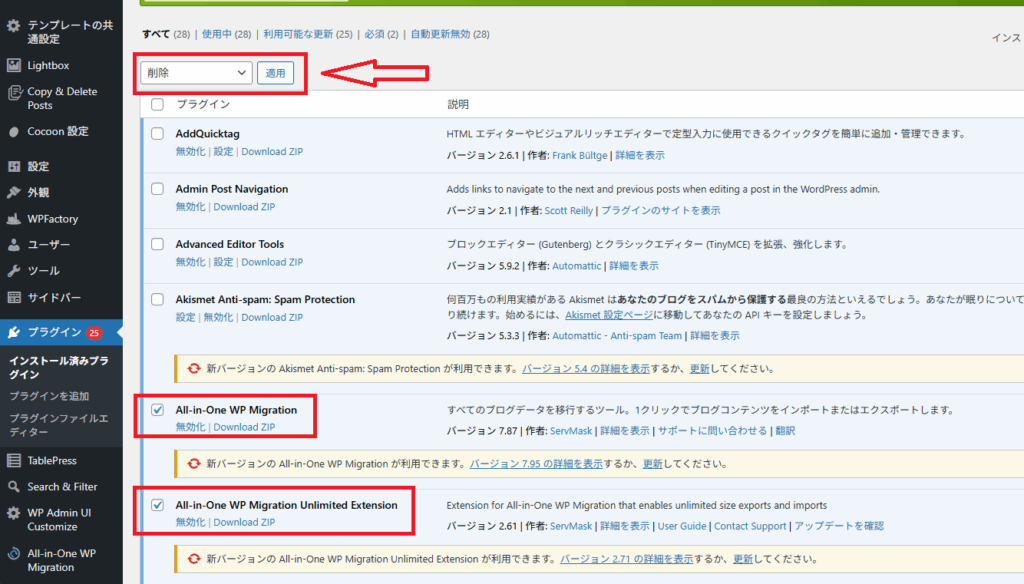Viewport: 1024px width, 584px height.
Task: Toggle the select-all checkbox in plugin header
Action: coord(157,105)
